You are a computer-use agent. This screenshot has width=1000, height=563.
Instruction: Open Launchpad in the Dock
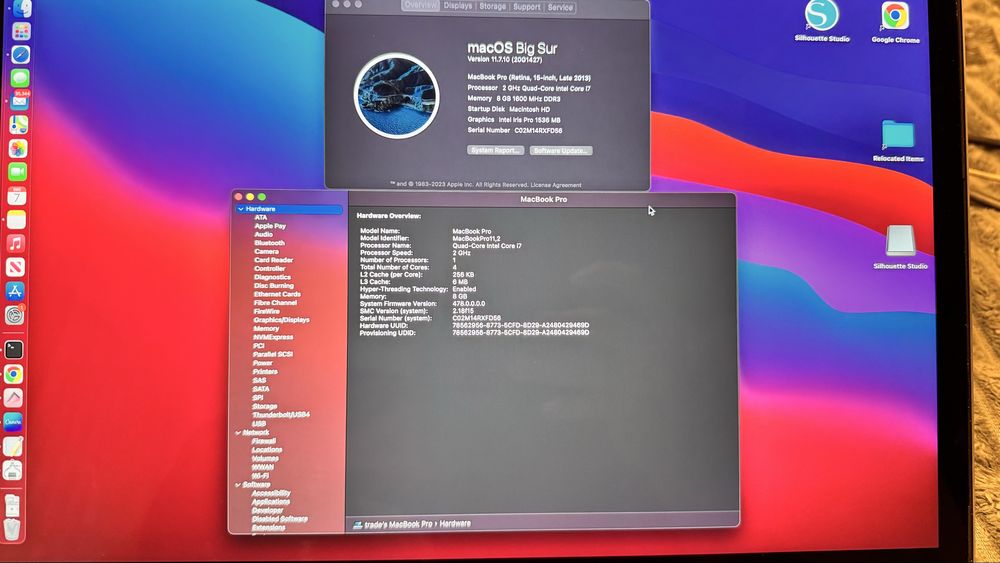[21, 31]
